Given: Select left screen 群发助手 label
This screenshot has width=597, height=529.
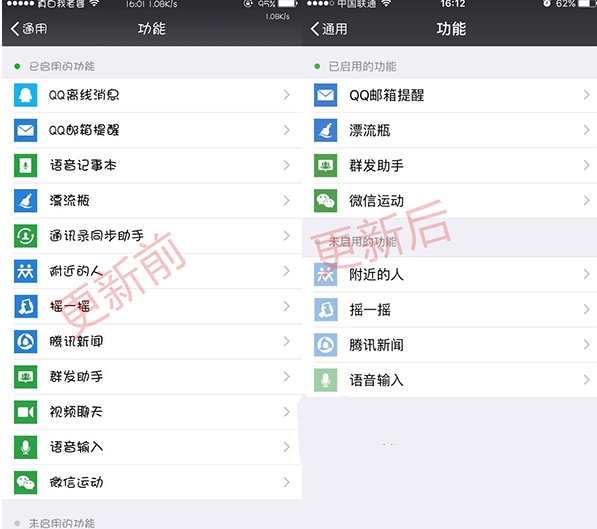Looking at the screenshot, I should (x=76, y=377).
